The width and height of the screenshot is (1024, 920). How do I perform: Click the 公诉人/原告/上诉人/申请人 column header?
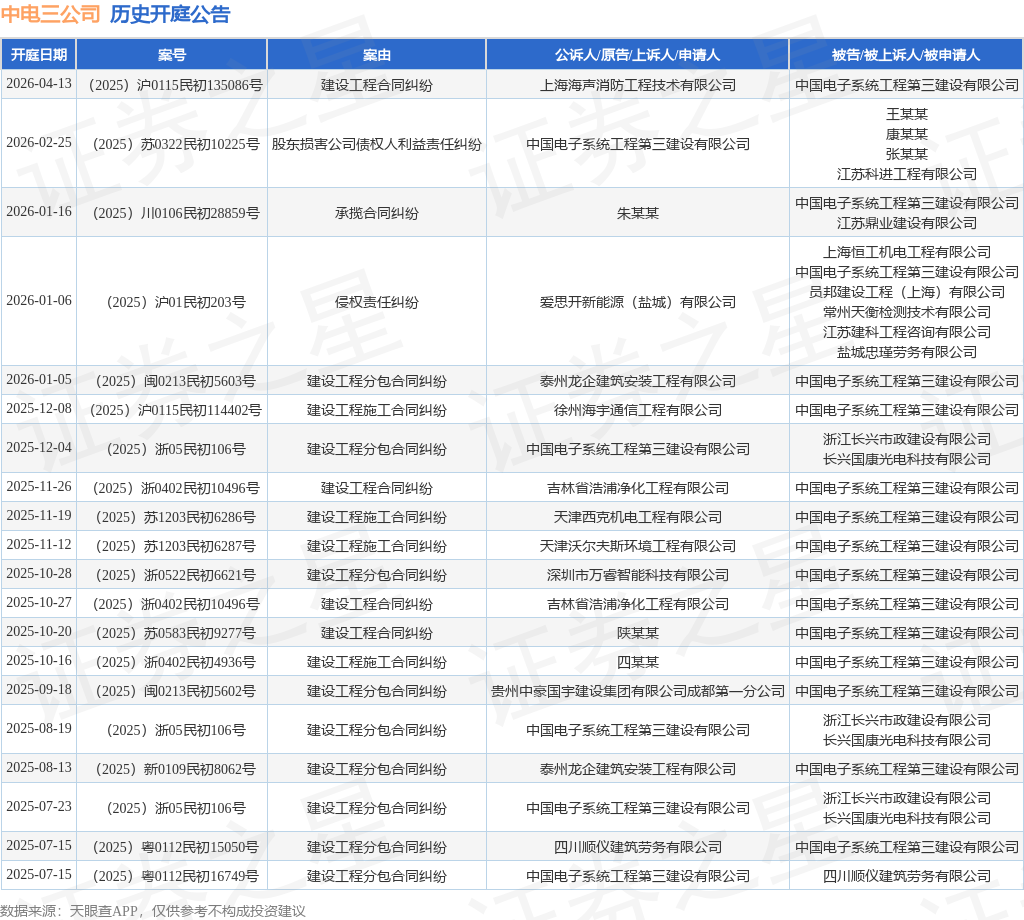(637, 55)
